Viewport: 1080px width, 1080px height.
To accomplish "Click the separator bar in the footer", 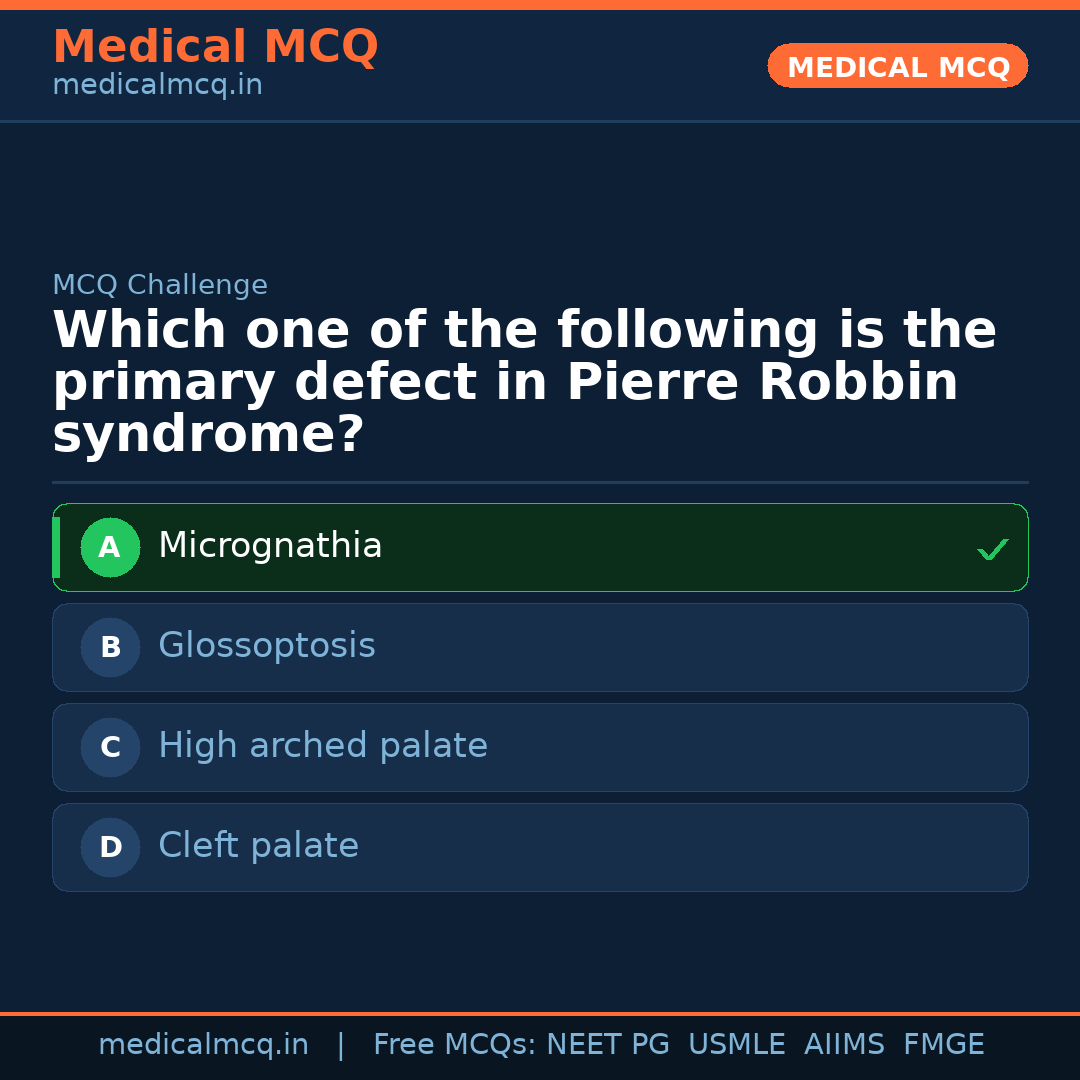I will point(340,1044).
